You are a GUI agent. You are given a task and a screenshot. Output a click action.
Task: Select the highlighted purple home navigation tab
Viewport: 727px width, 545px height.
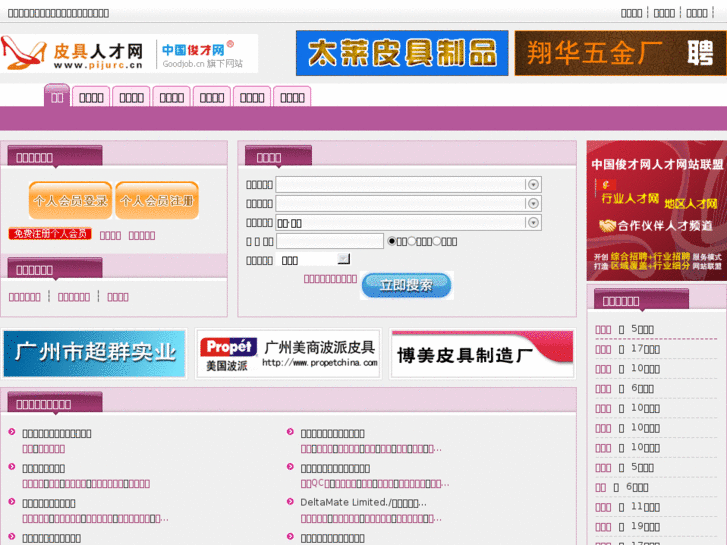(57, 96)
